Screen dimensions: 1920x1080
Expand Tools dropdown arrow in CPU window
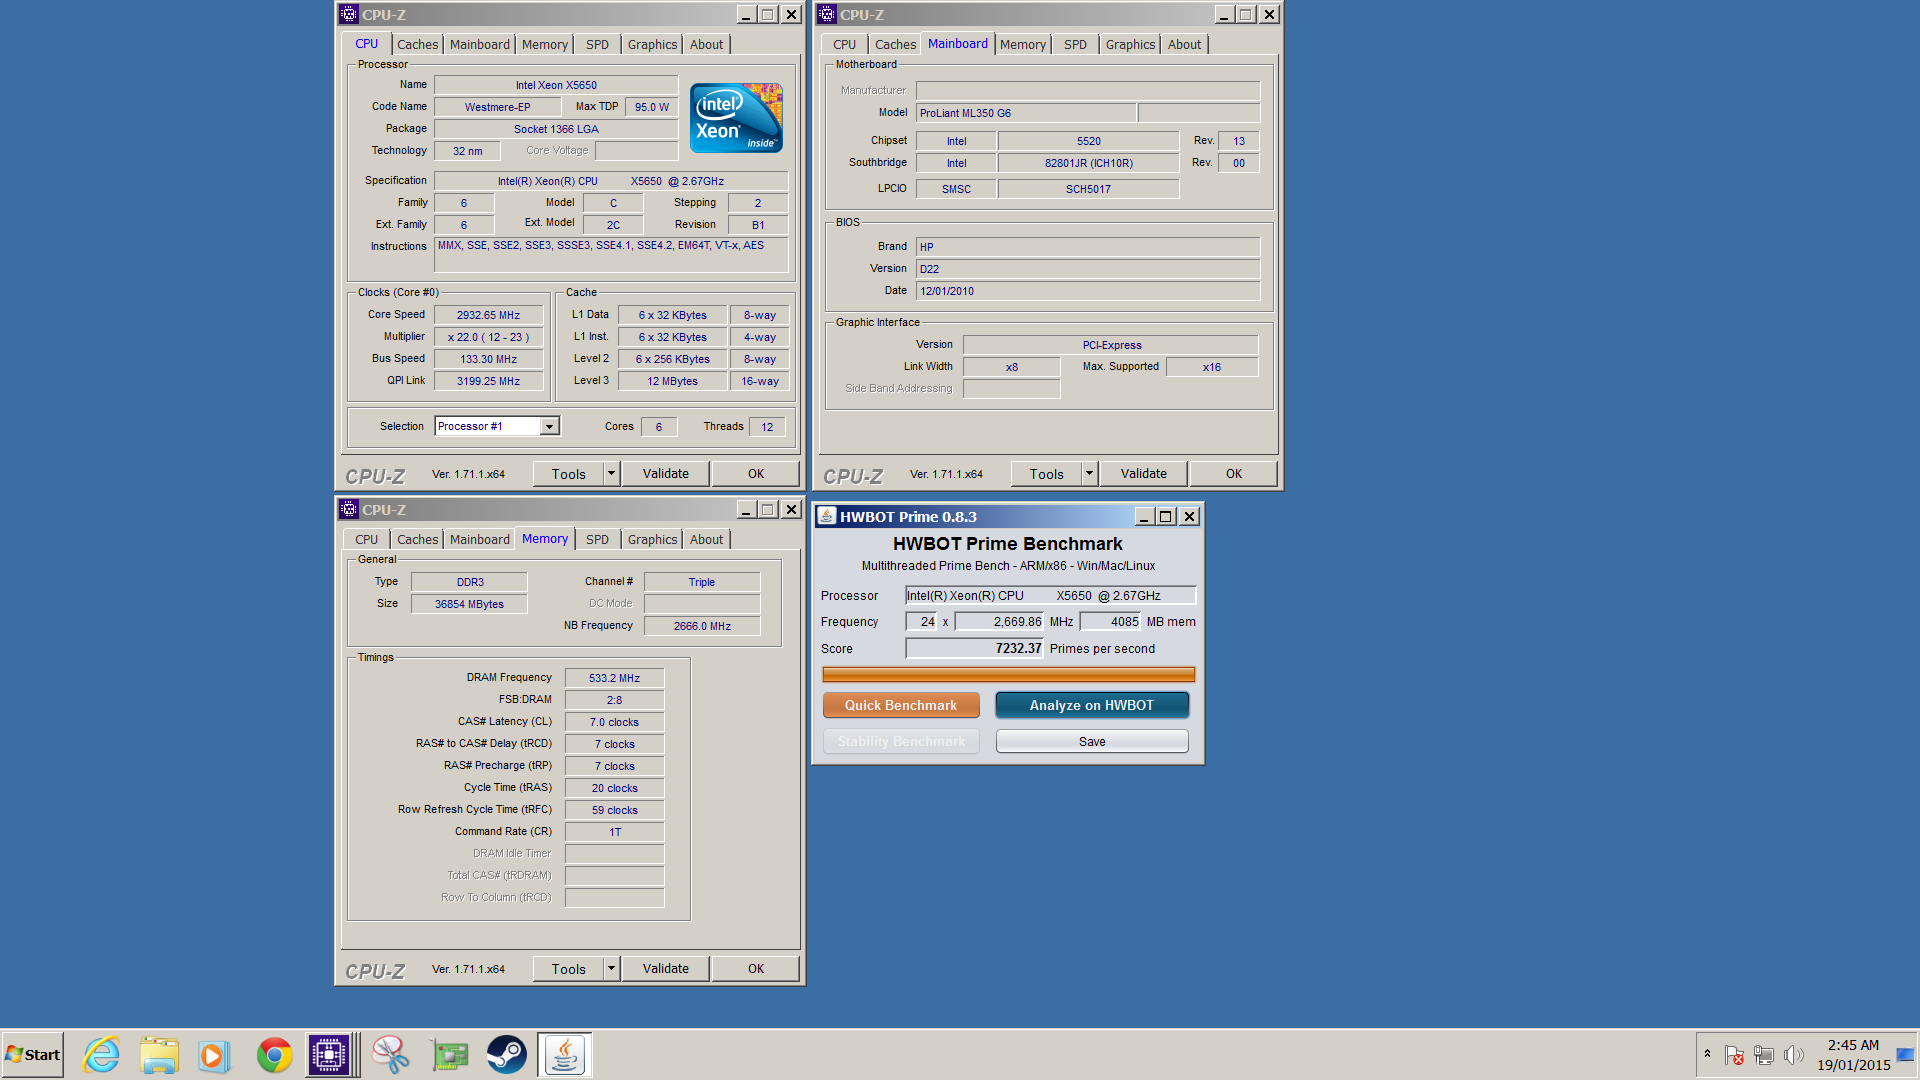click(612, 474)
